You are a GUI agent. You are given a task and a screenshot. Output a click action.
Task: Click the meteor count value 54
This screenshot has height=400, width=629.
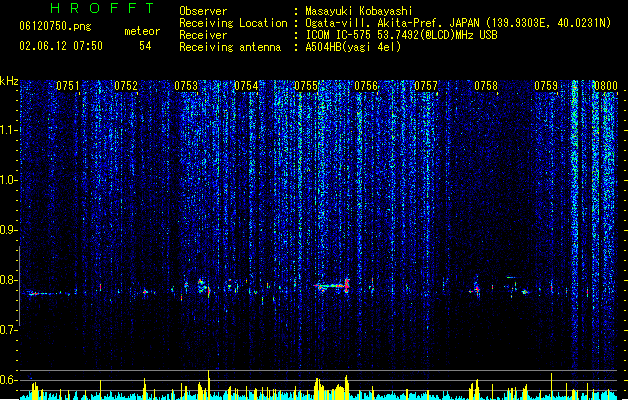(x=145, y=46)
